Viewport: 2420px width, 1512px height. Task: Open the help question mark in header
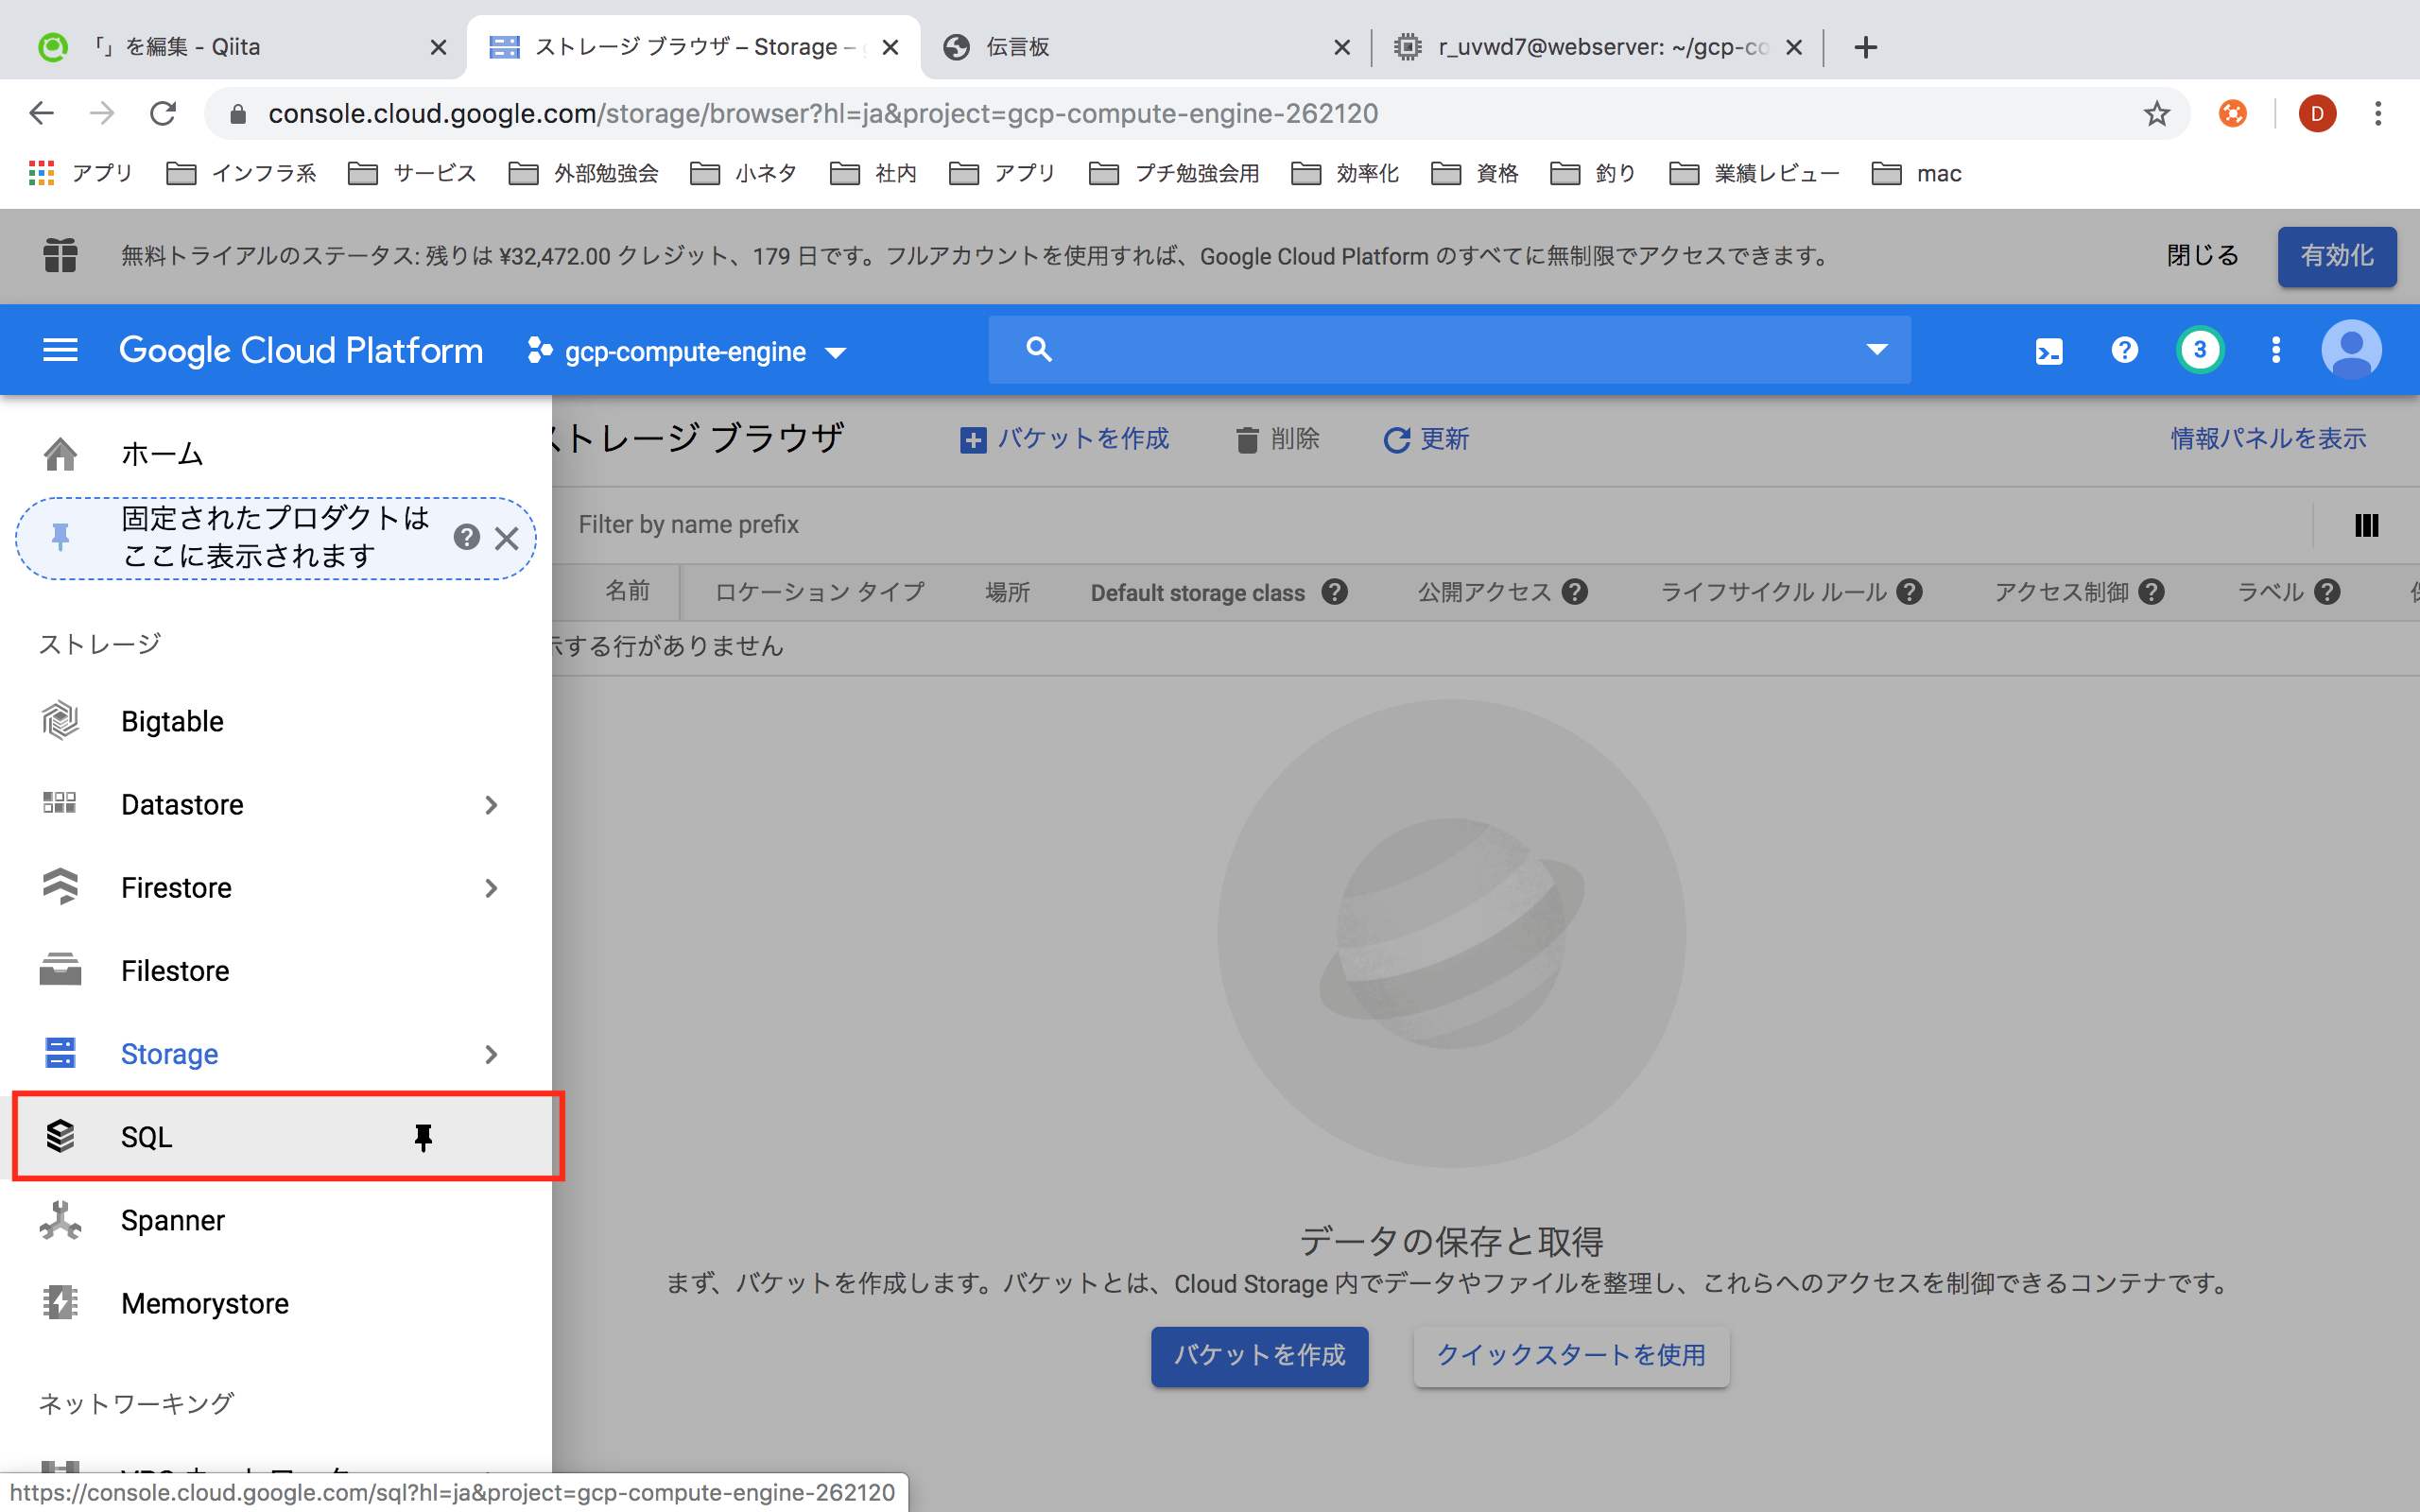point(2124,350)
